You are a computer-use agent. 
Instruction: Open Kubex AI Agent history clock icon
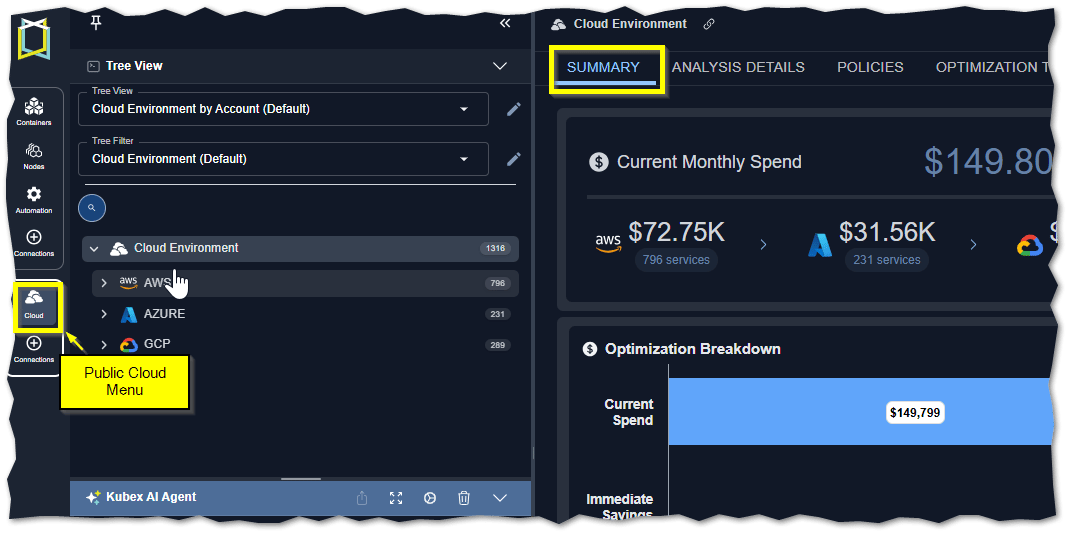point(430,498)
